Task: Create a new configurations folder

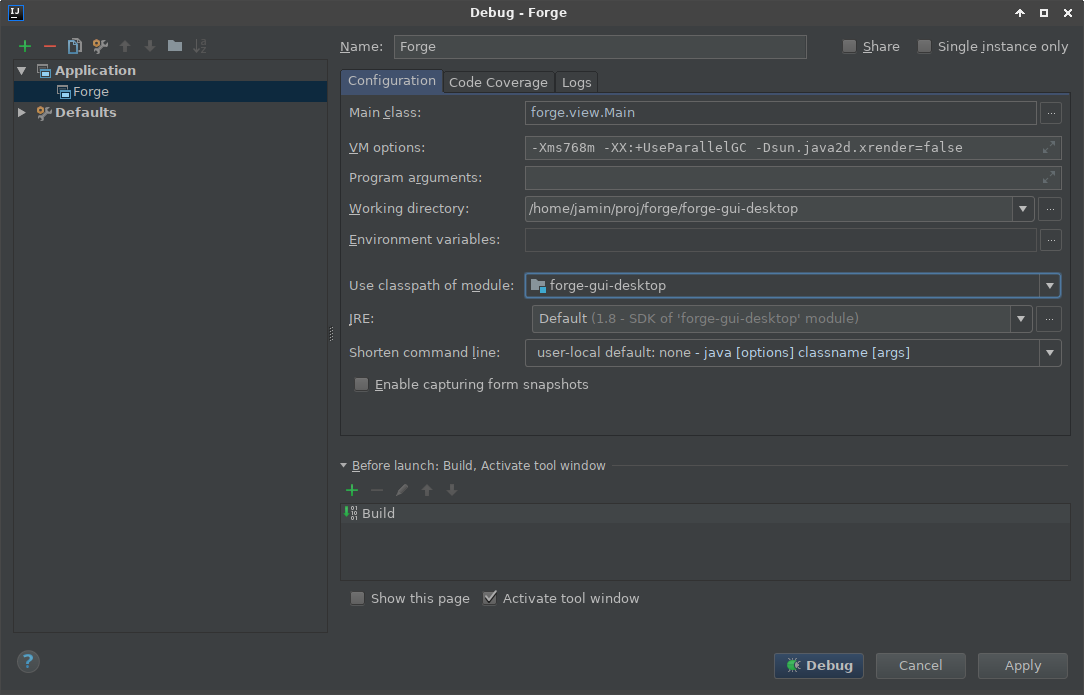Action: click(x=174, y=46)
